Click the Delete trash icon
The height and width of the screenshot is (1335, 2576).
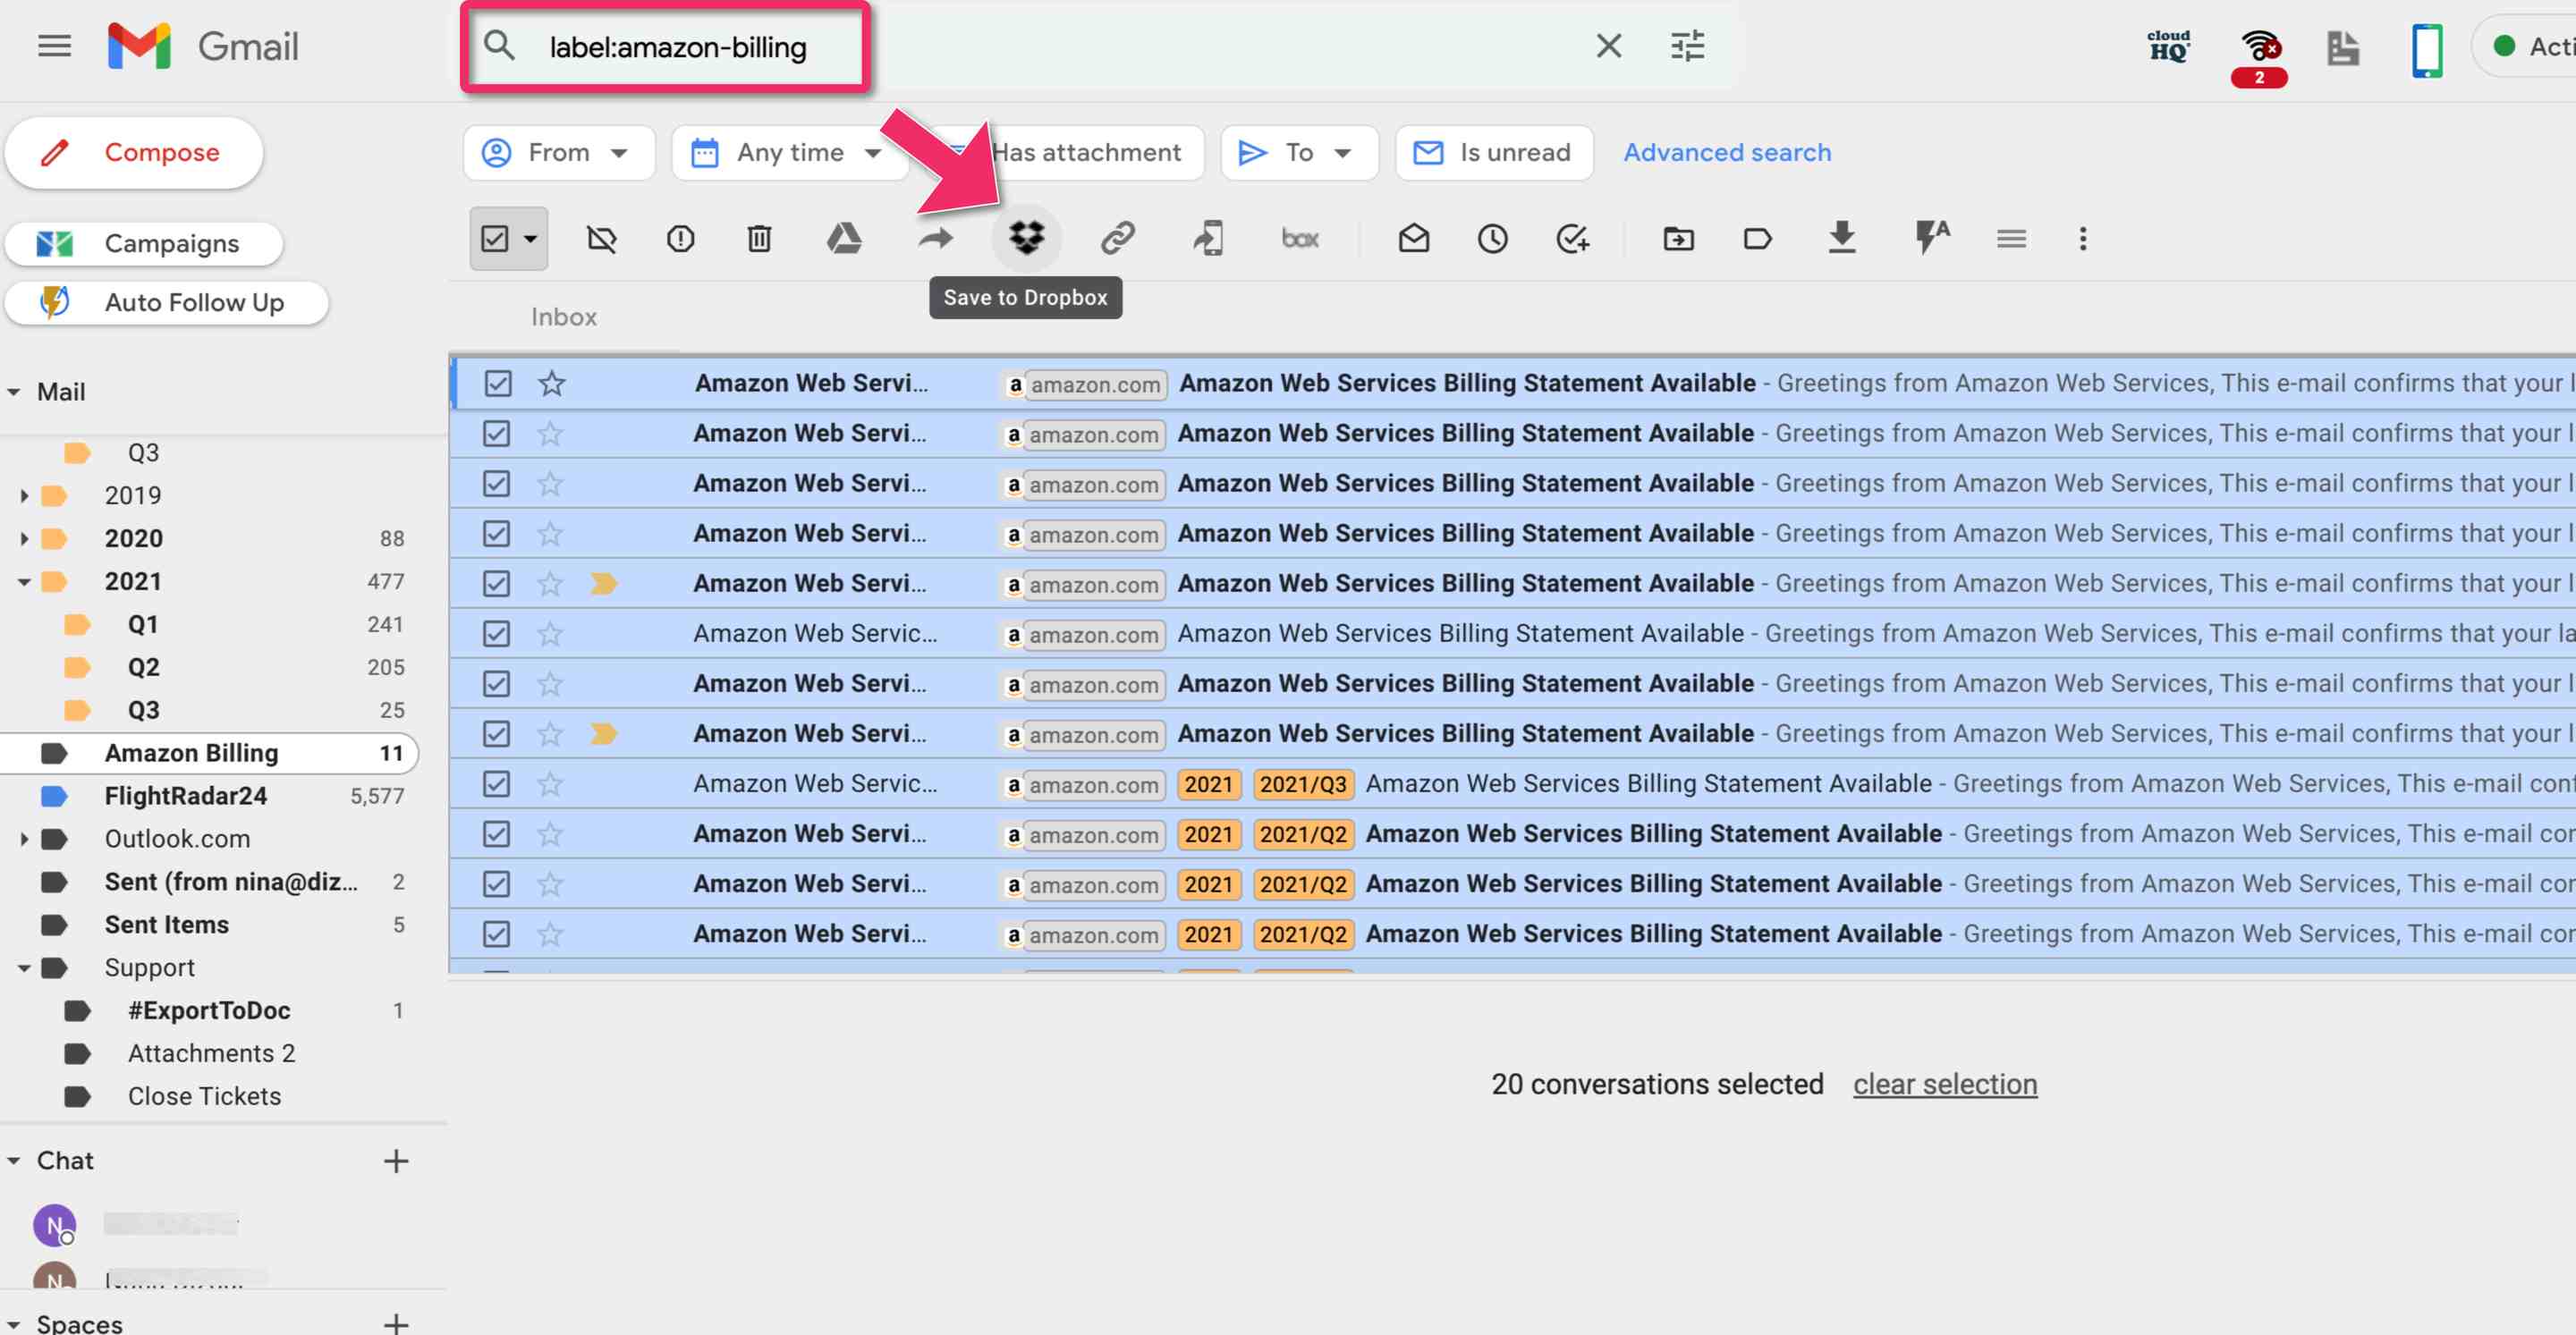point(759,239)
